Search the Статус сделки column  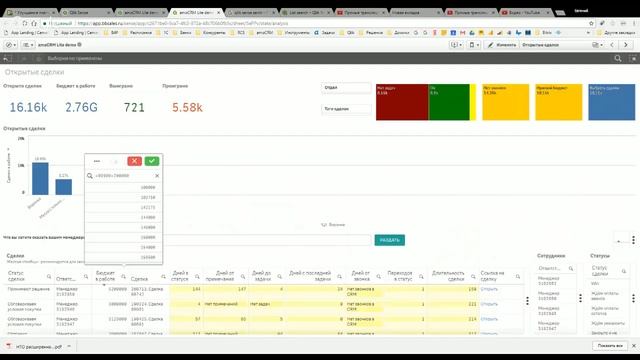tap(49, 277)
